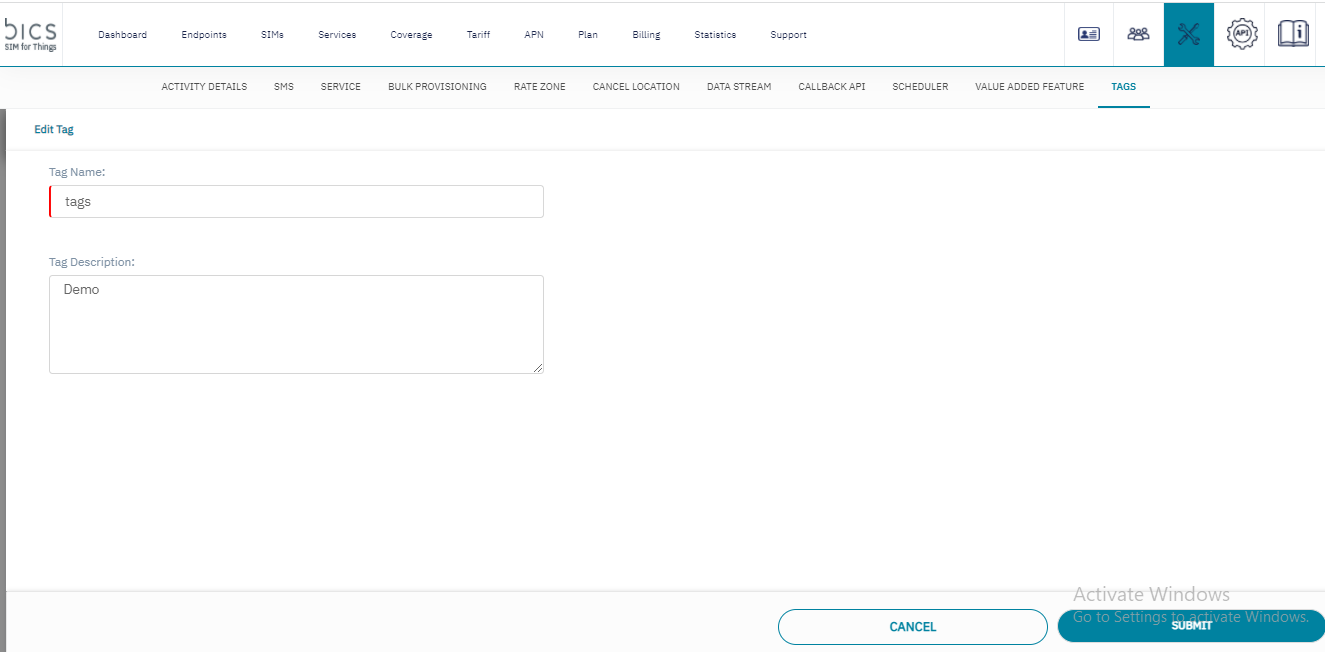
Task: Switch to the Bulk Provisioning tab
Action: (437, 87)
